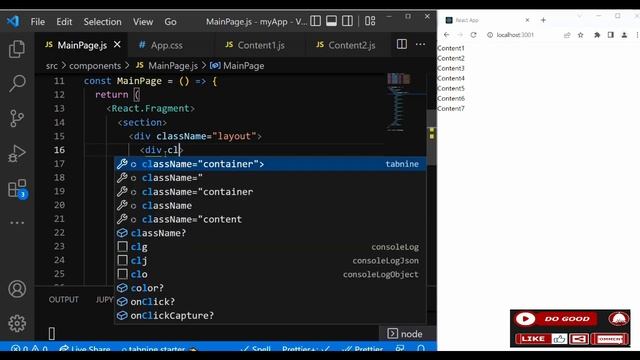Click line number 16 in gutter
Image resolution: width=640 pixels, height=360 pixels.
(x=59, y=150)
